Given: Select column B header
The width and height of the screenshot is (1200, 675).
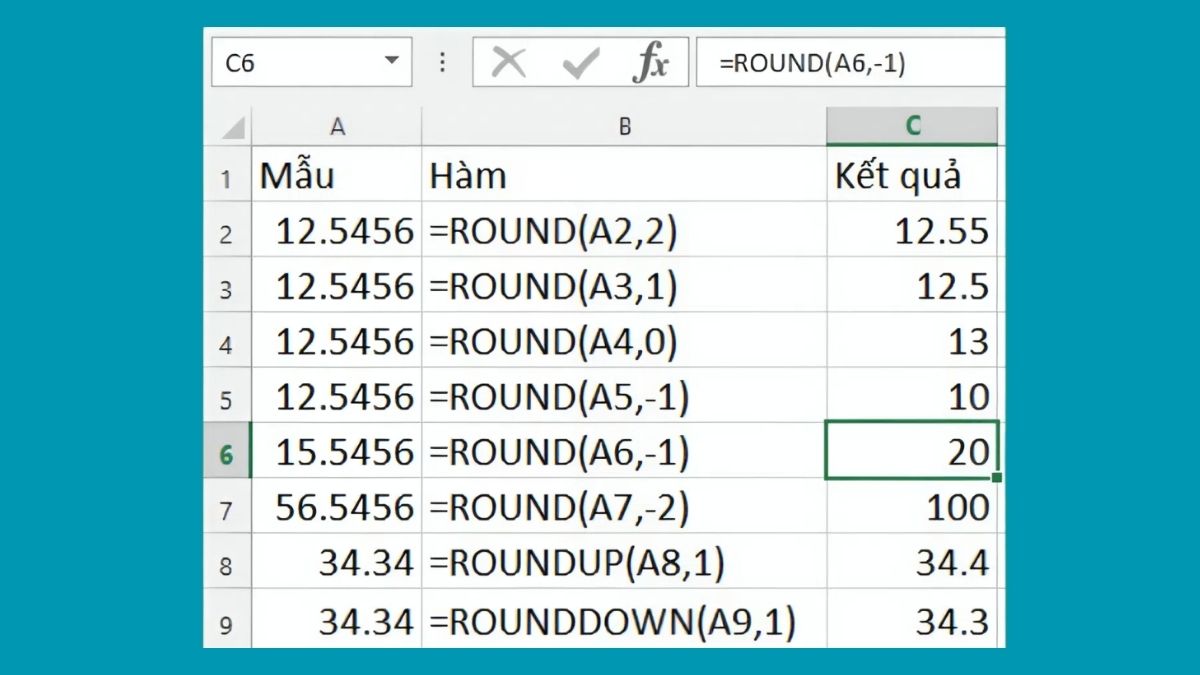Looking at the screenshot, I should point(624,126).
